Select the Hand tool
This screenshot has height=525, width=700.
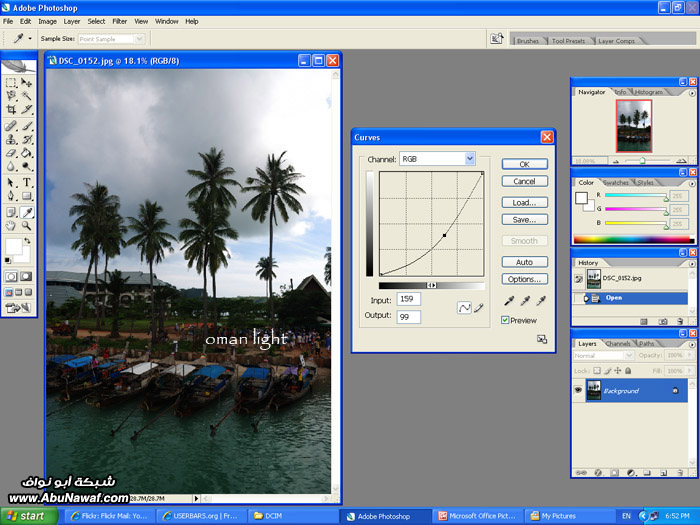click(11, 226)
